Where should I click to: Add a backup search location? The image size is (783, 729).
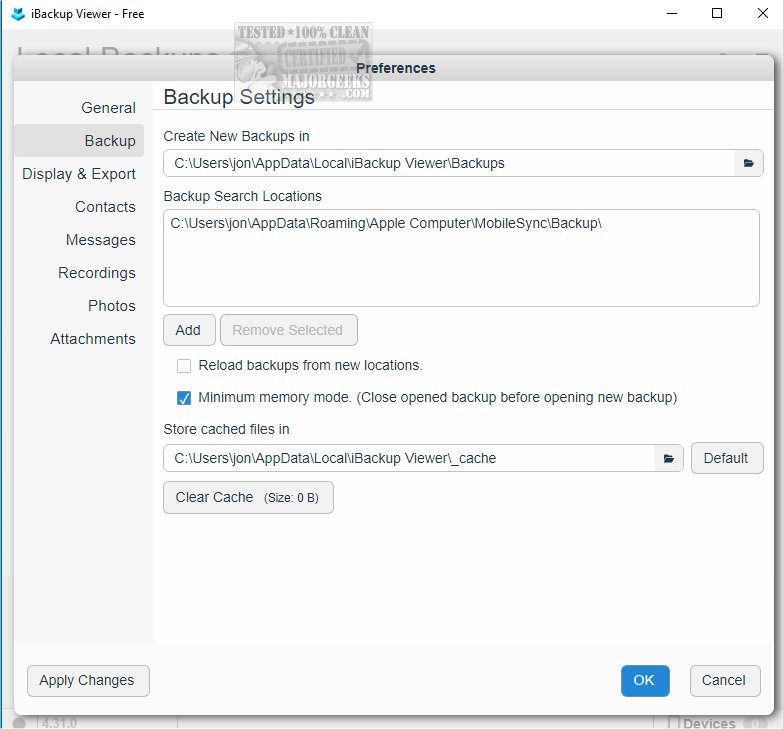pyautogui.click(x=189, y=330)
